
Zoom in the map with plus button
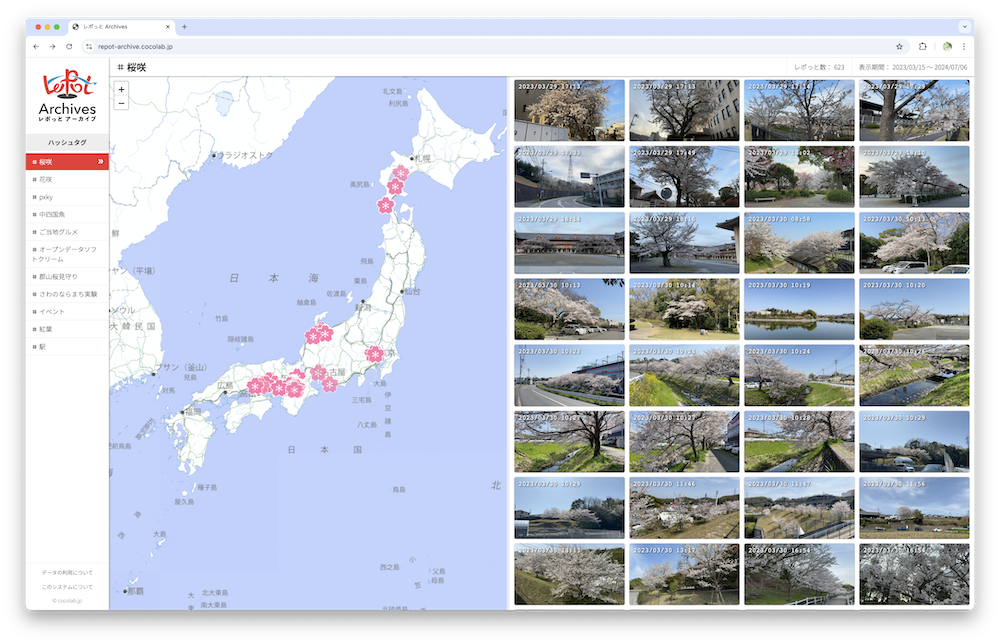pos(121,89)
